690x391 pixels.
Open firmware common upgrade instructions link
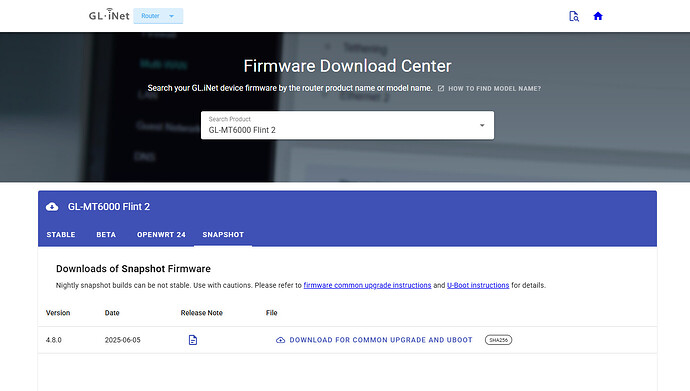367,285
